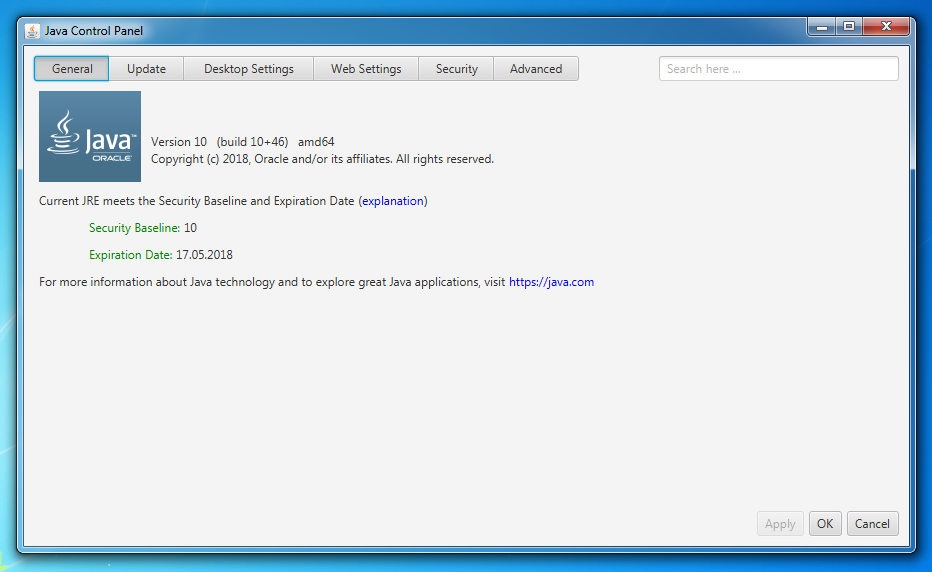Click the Expiration Date 17.05.2018 text

[x=160, y=254]
